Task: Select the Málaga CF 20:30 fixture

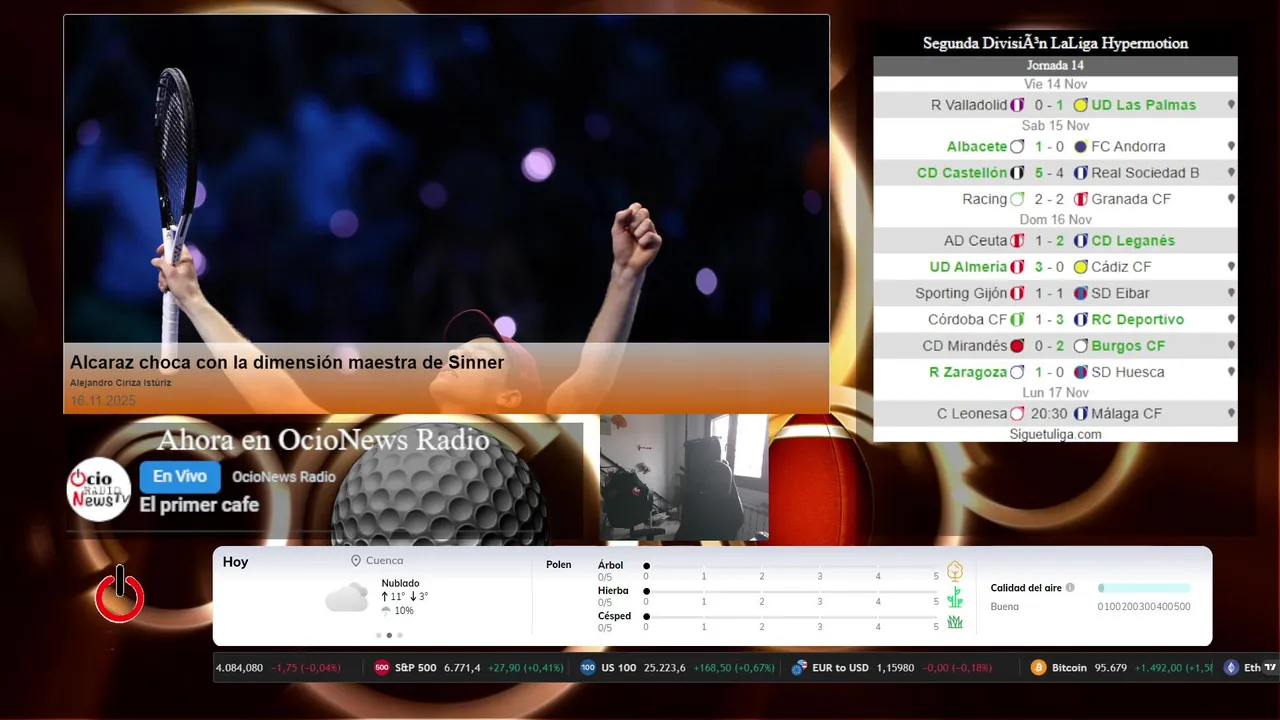Action: click(1055, 413)
